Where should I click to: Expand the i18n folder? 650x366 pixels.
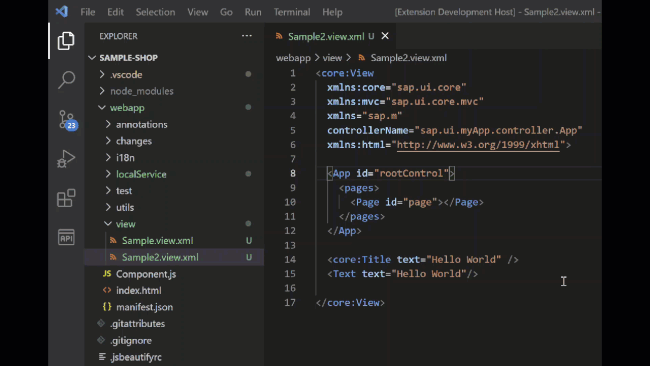(x=108, y=158)
